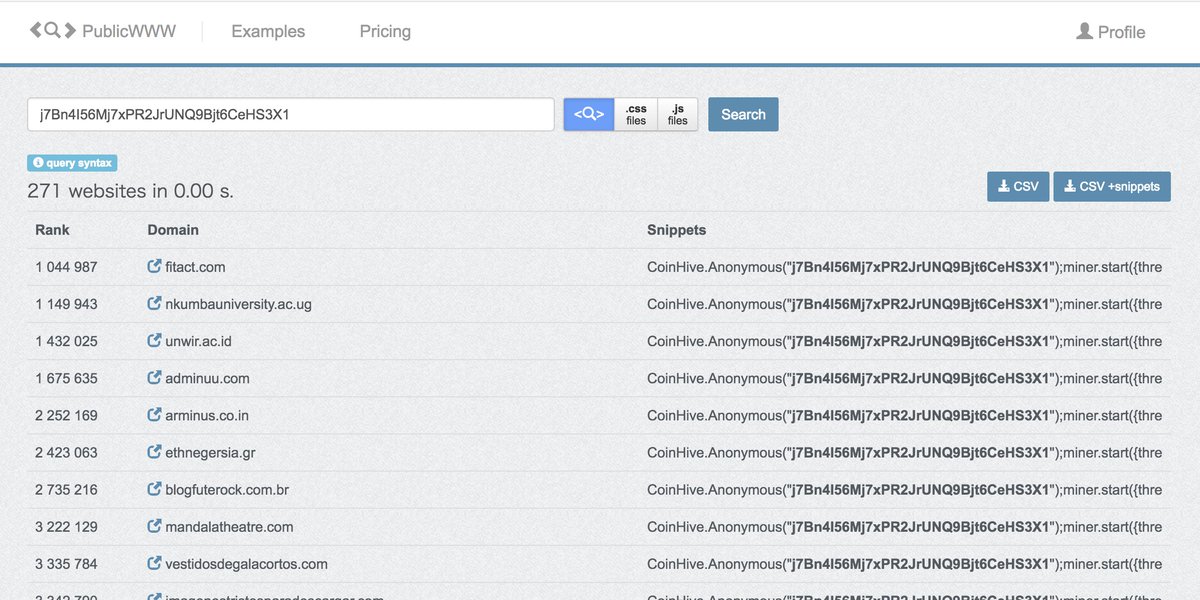Open the blogfuterock.com.br domain link
Screen dimensions: 1200x600
click(x=227, y=490)
